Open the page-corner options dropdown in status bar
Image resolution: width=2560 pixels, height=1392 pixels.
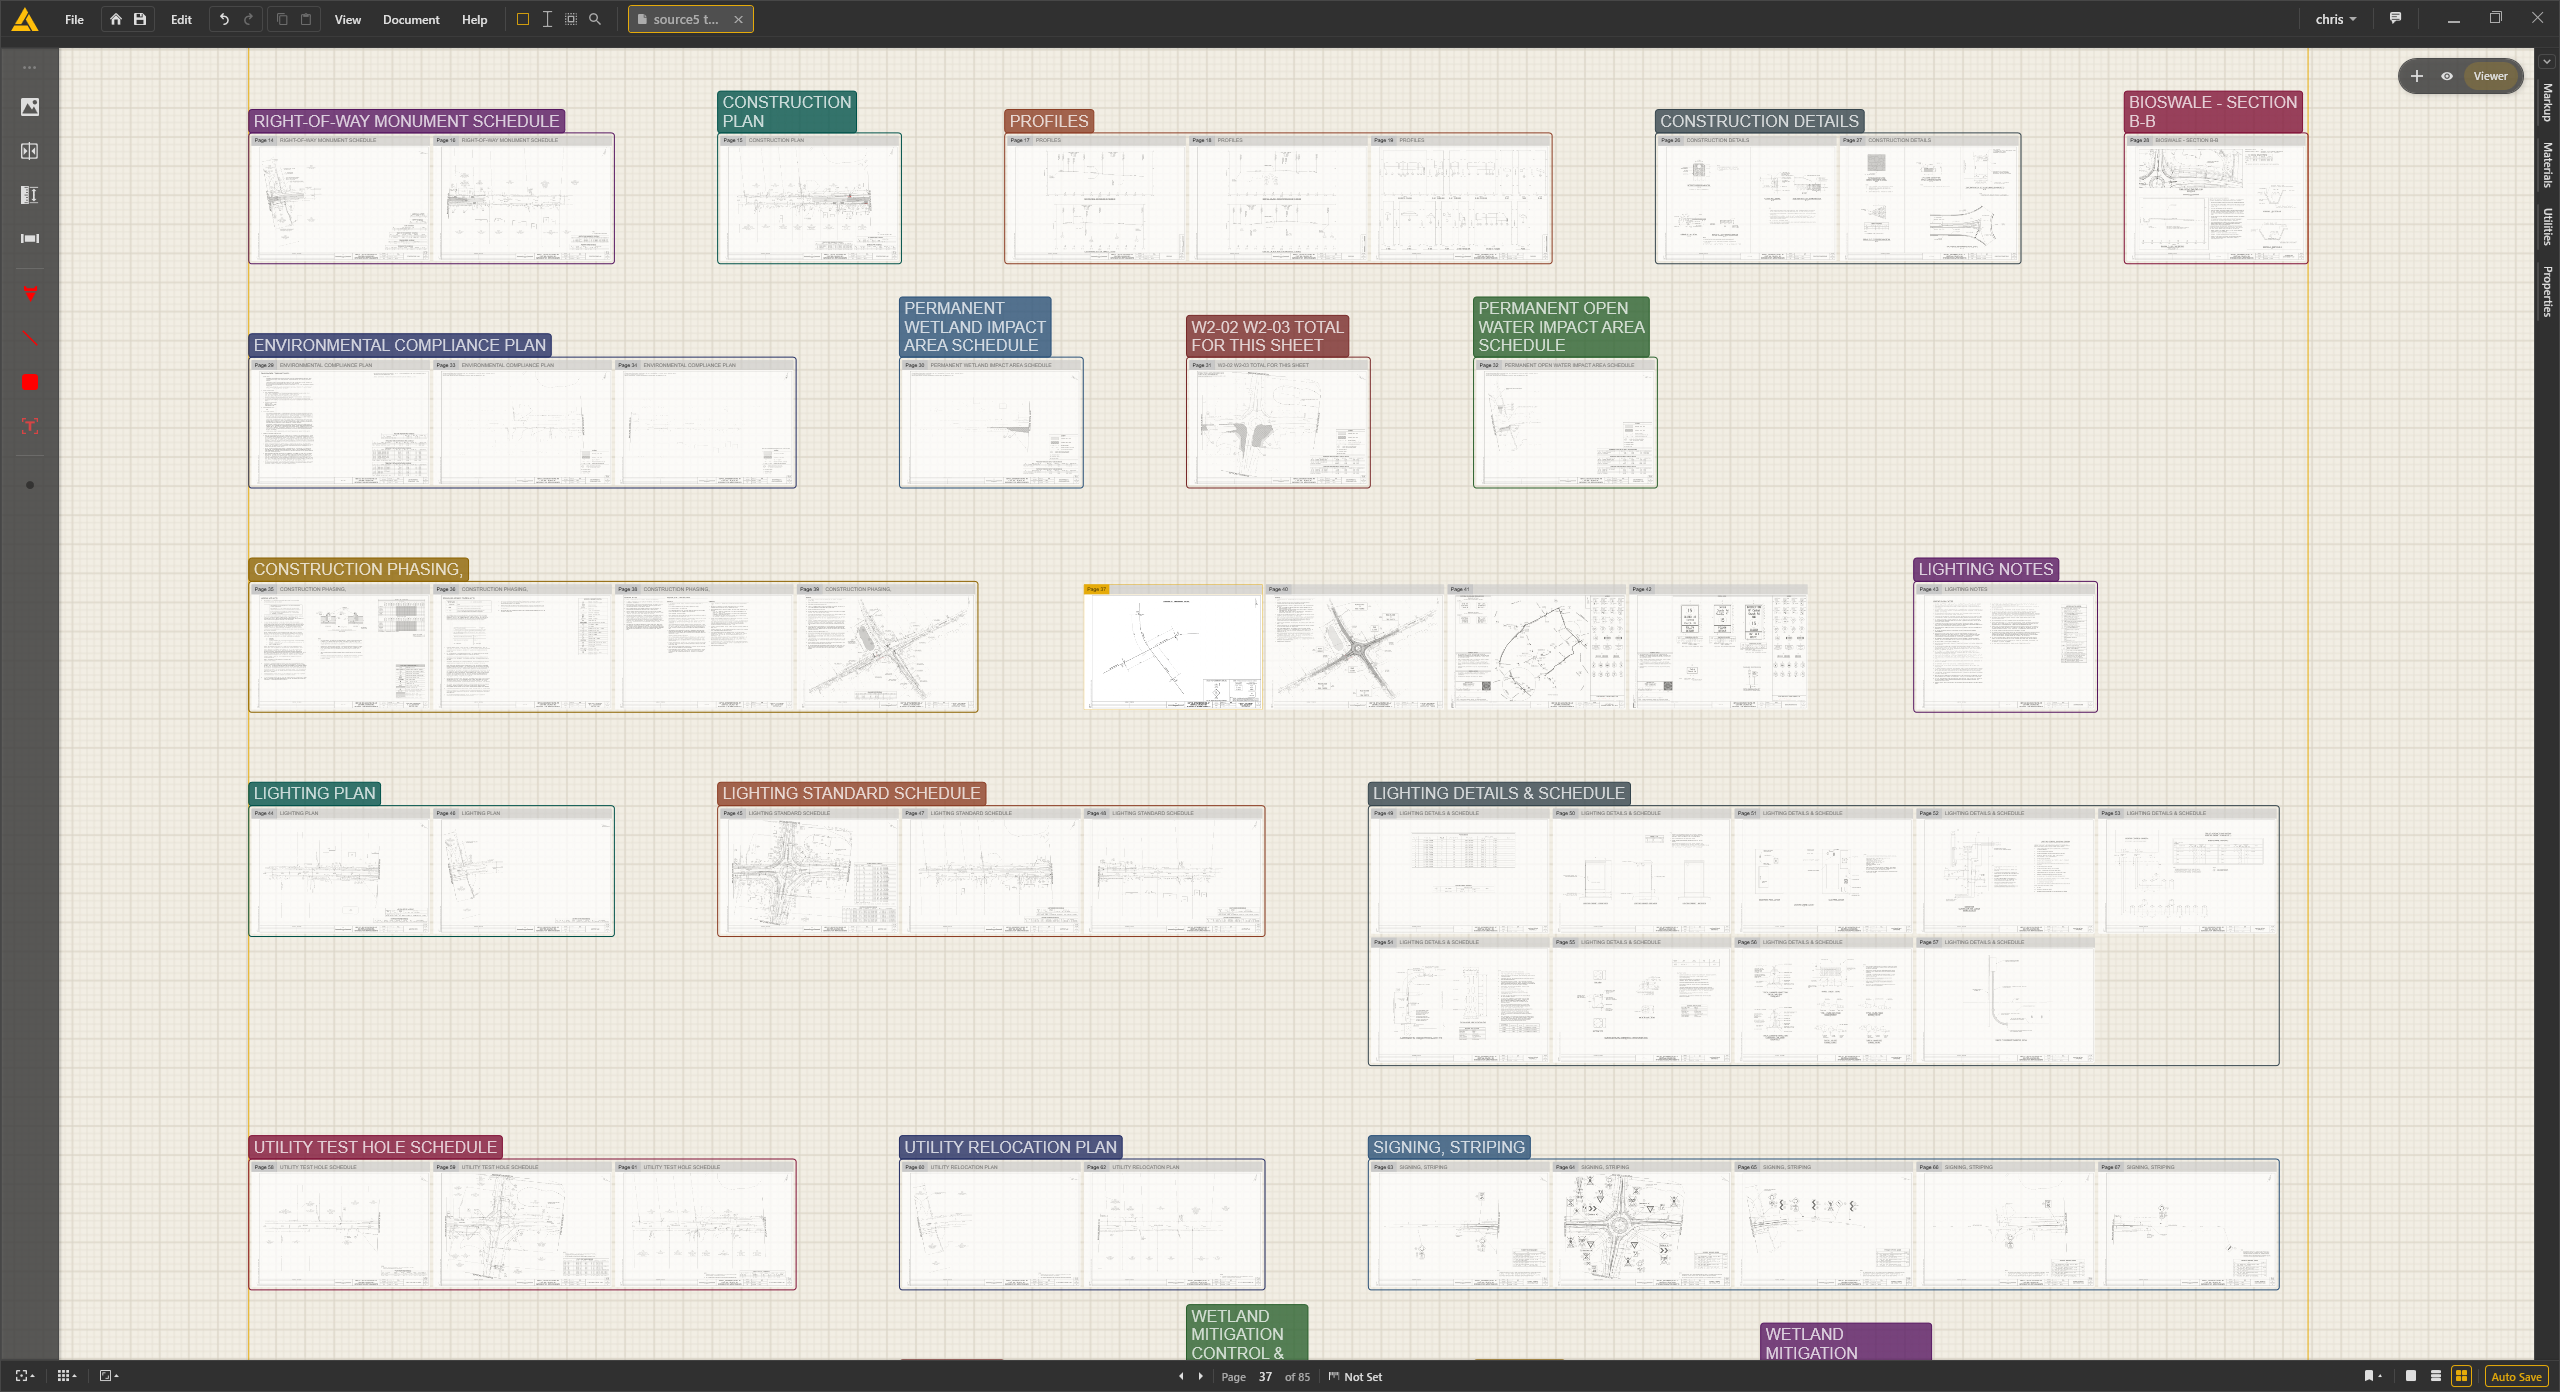coord(109,1377)
